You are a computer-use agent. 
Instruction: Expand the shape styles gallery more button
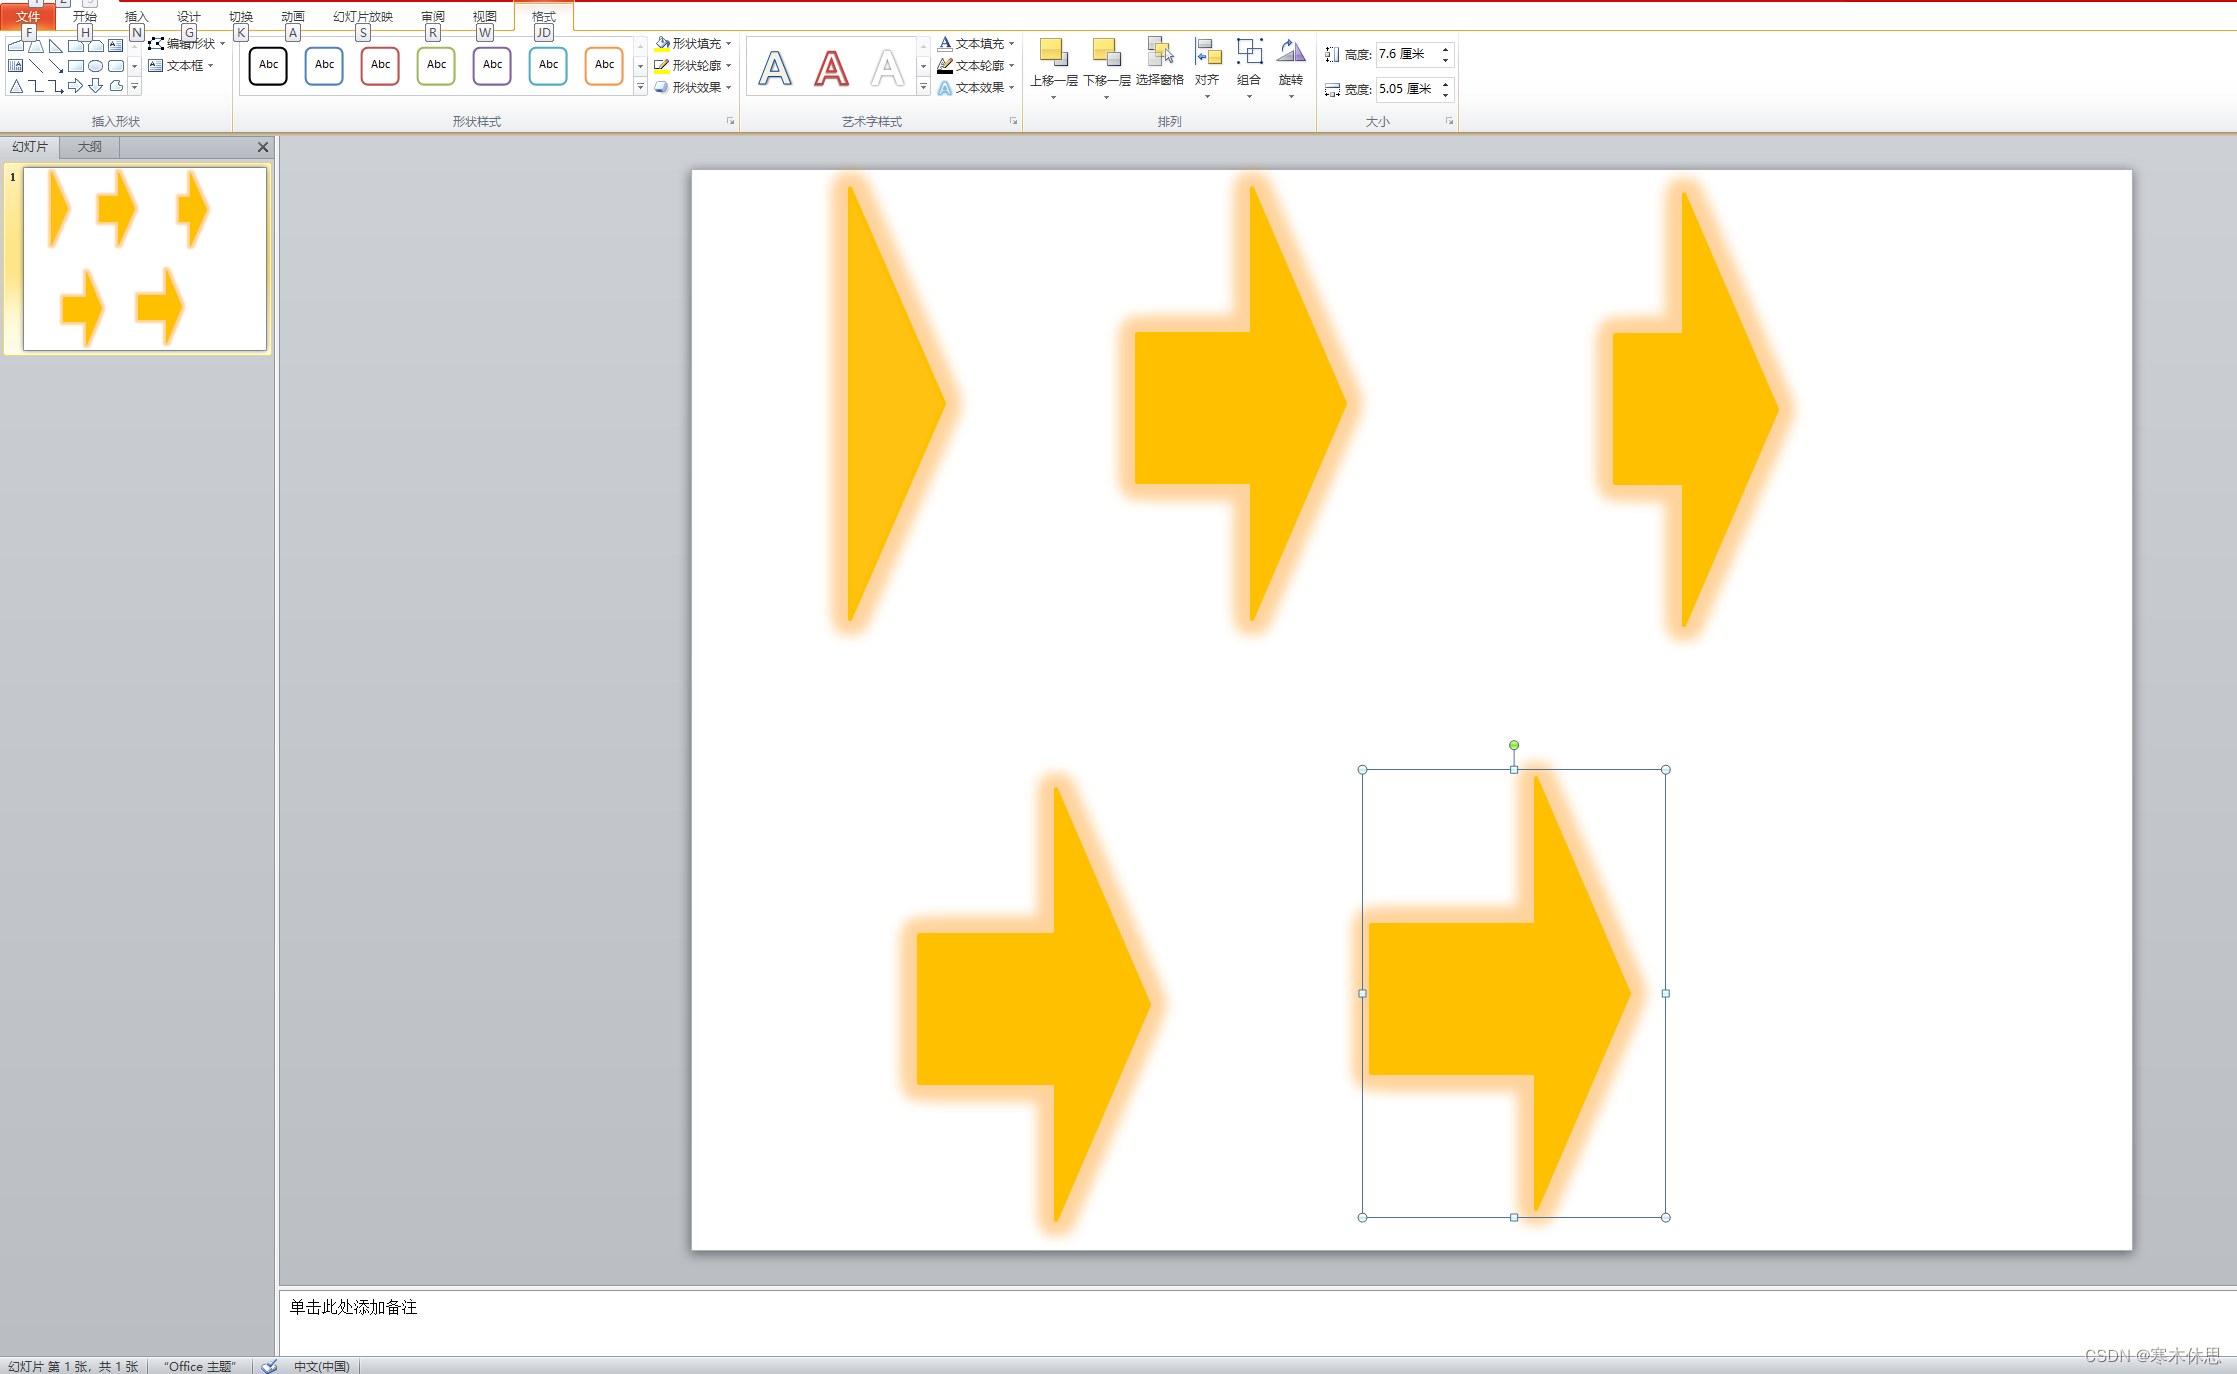click(640, 88)
